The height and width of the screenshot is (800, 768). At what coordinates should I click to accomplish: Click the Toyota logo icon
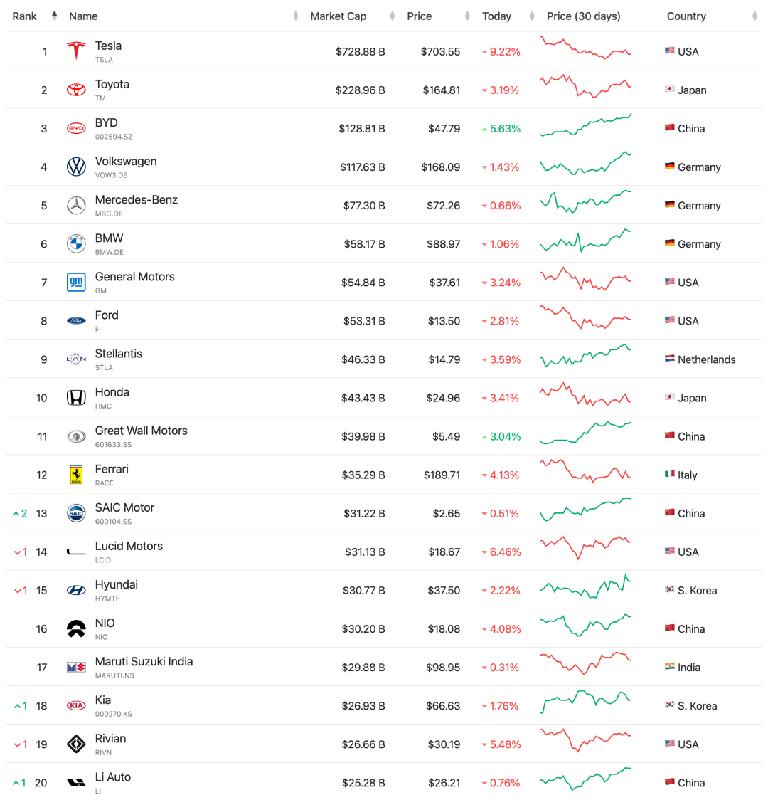pyautogui.click(x=76, y=89)
